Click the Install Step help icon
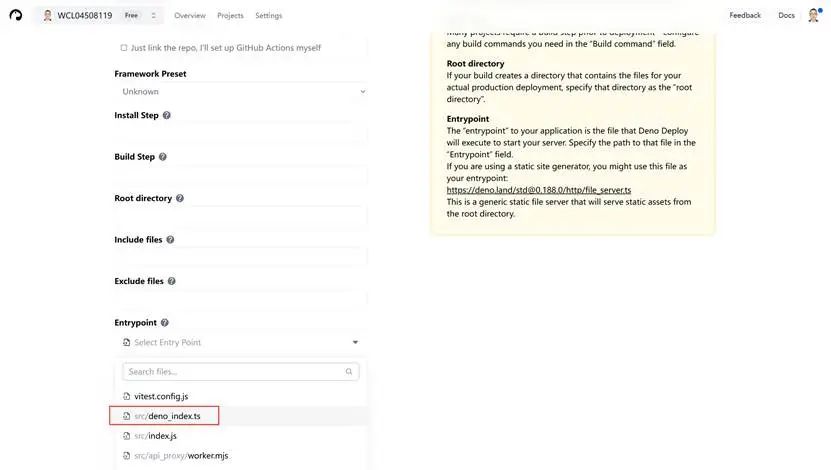Screen dimensions: 831x470 [x=167, y=116]
